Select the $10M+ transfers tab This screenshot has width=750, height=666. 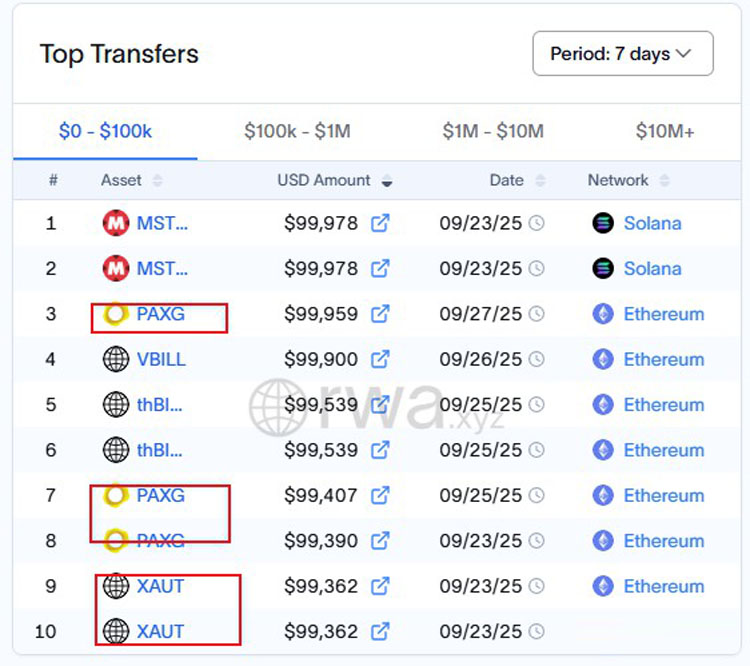point(665,131)
